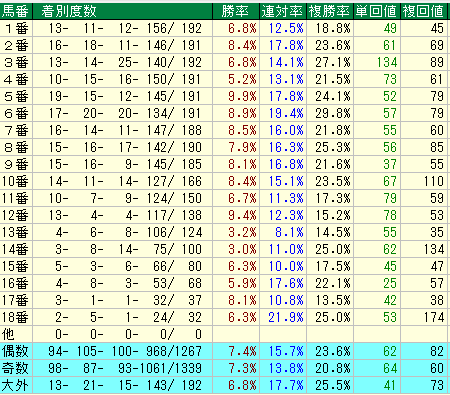Select the 14番 row label
Image resolution: width=450 pixels, height=395 pixels.
(x=15, y=249)
